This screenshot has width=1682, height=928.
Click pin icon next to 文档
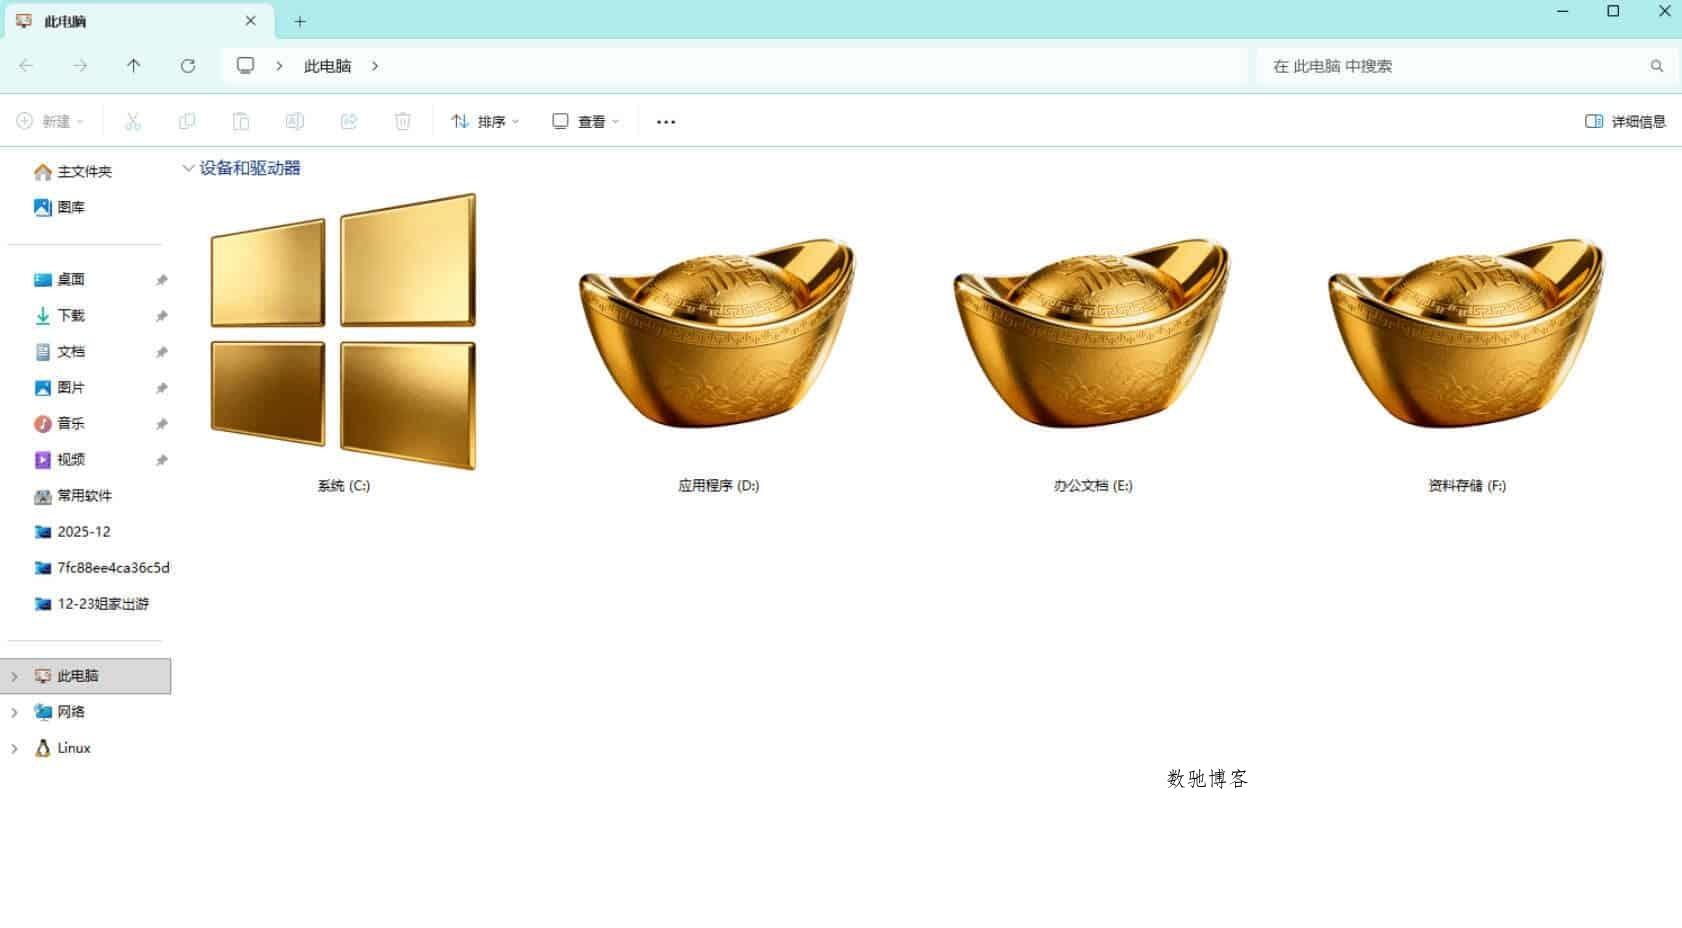pos(161,352)
